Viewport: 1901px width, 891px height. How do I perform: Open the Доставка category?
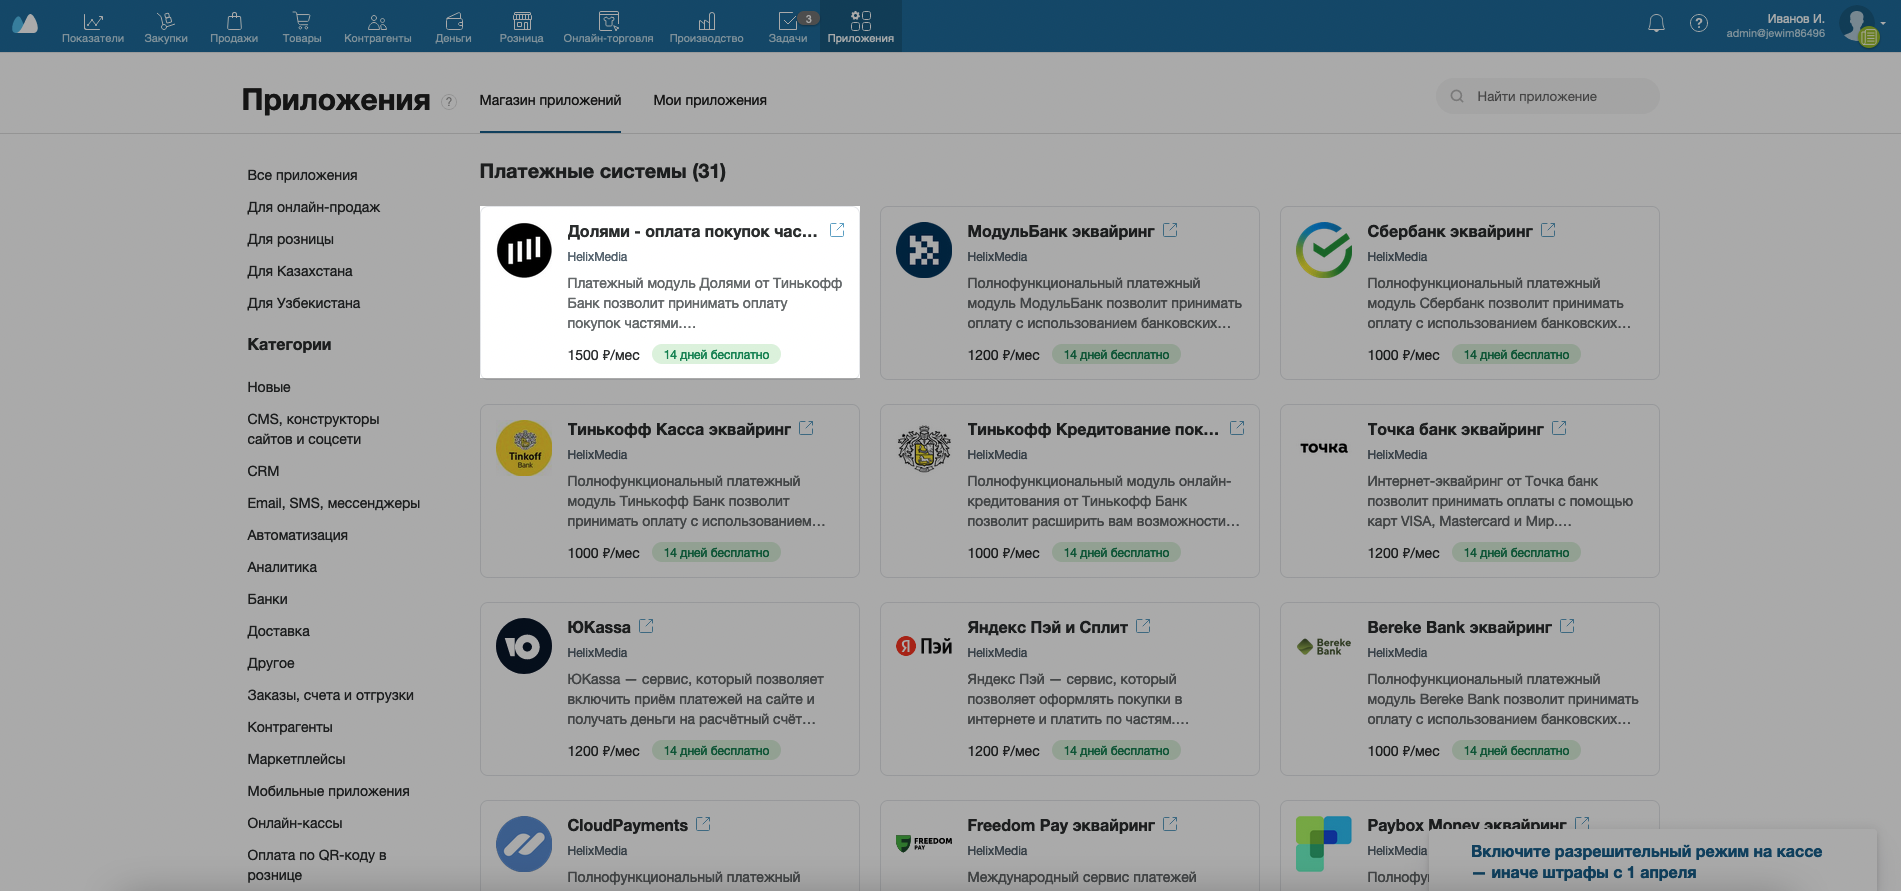[x=278, y=631]
